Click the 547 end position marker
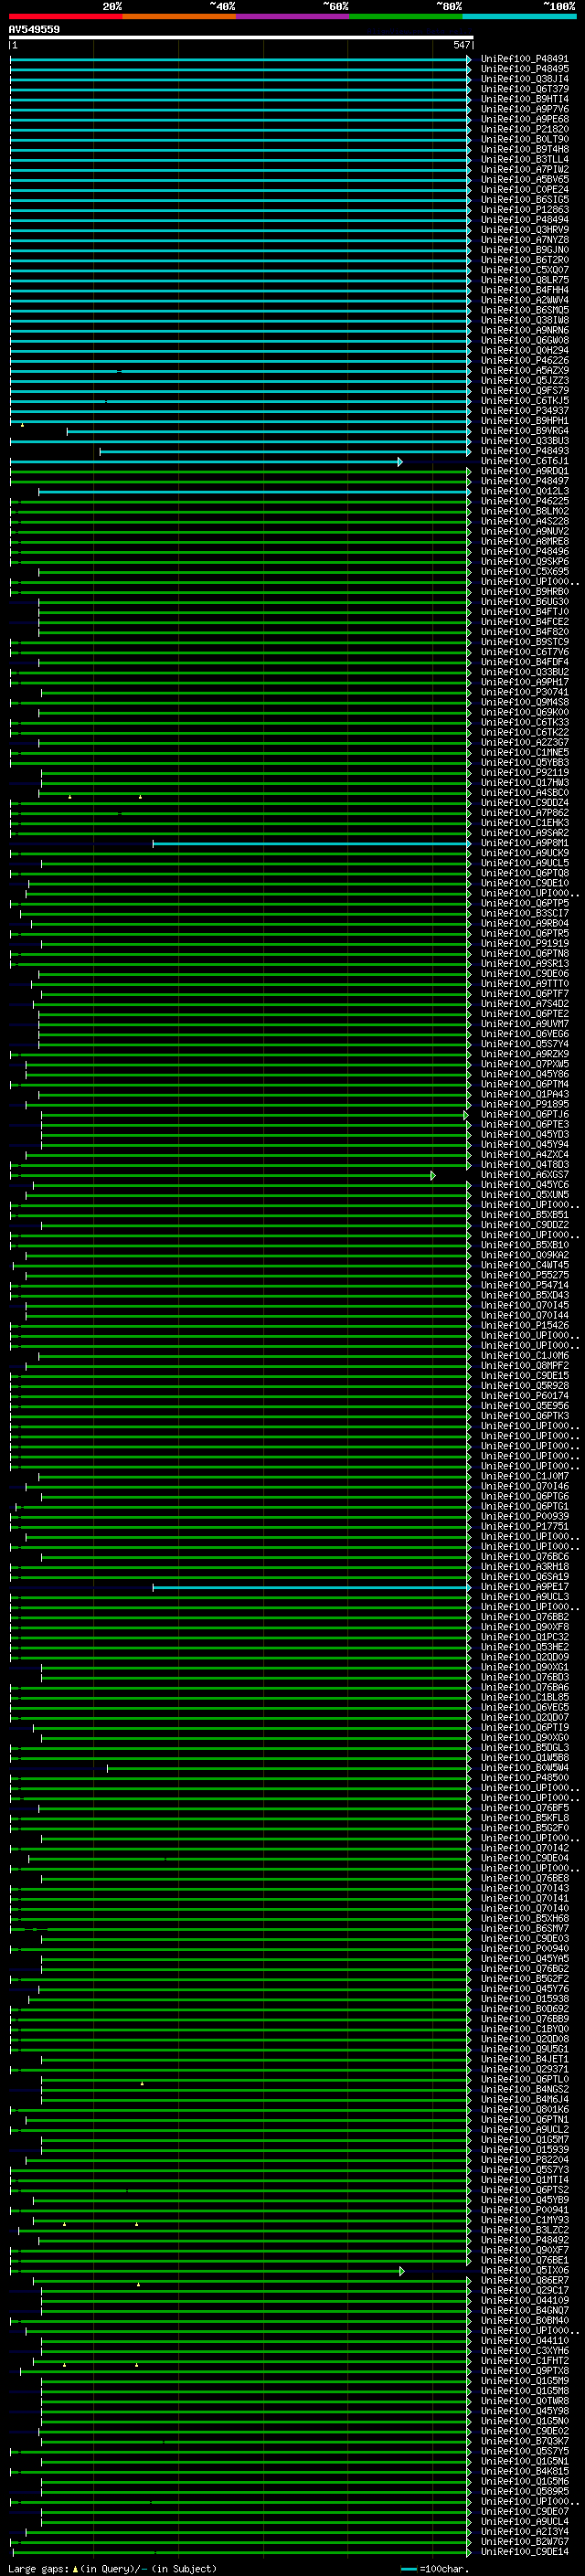This screenshot has height=2576, width=585. coord(461,45)
